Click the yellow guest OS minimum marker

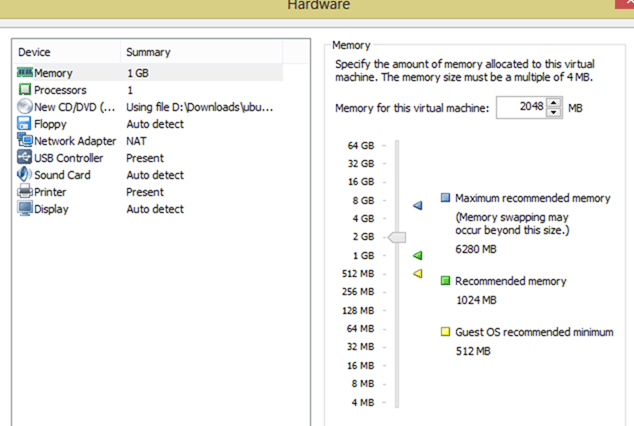pos(418,274)
